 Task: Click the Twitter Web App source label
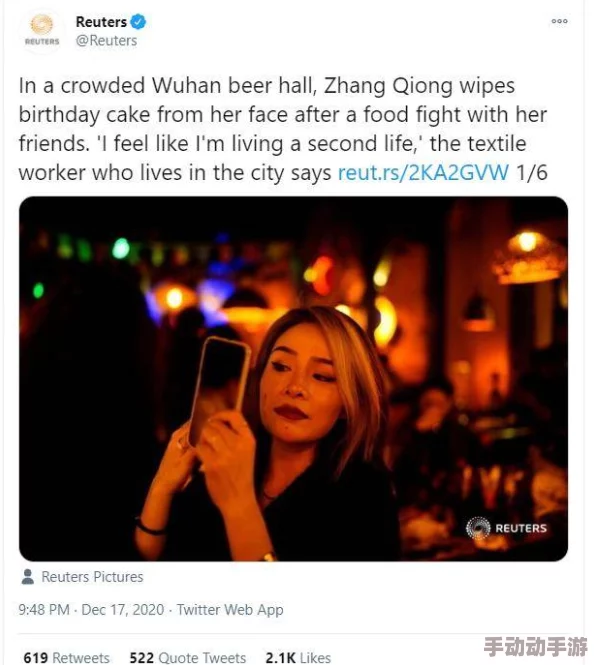coord(230,609)
